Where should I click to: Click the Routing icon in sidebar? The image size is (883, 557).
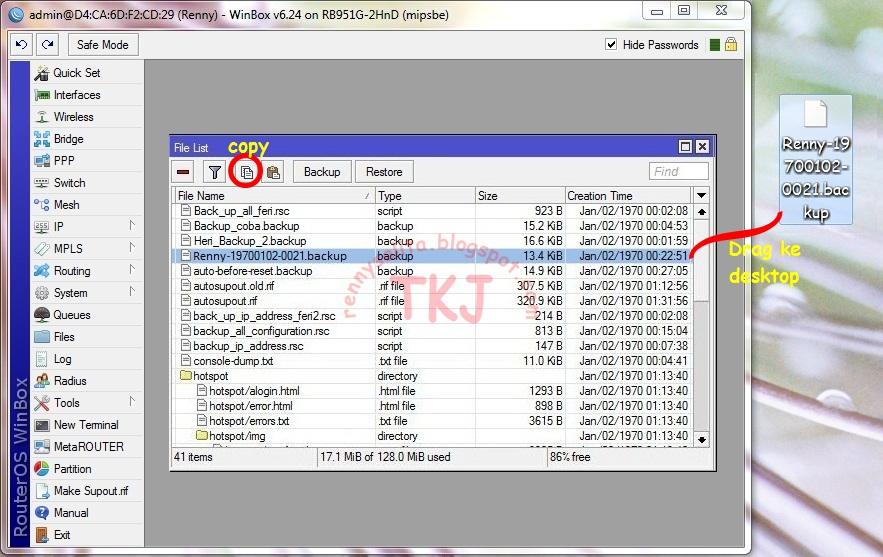[x=42, y=271]
